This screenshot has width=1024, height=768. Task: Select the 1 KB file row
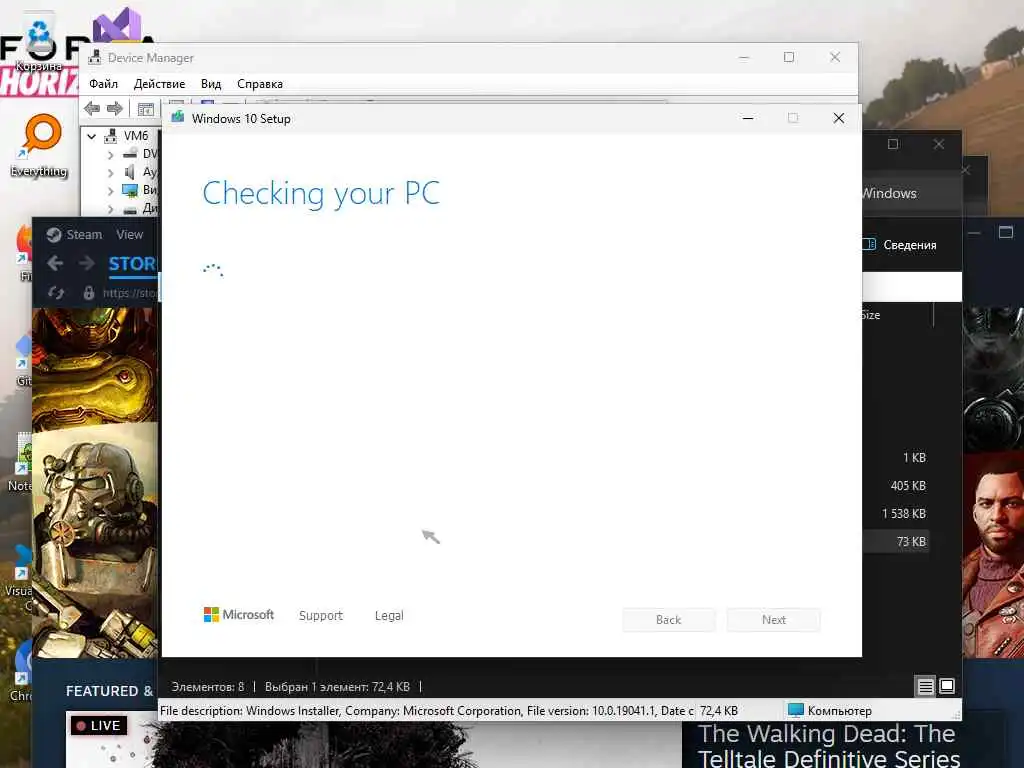click(x=914, y=458)
